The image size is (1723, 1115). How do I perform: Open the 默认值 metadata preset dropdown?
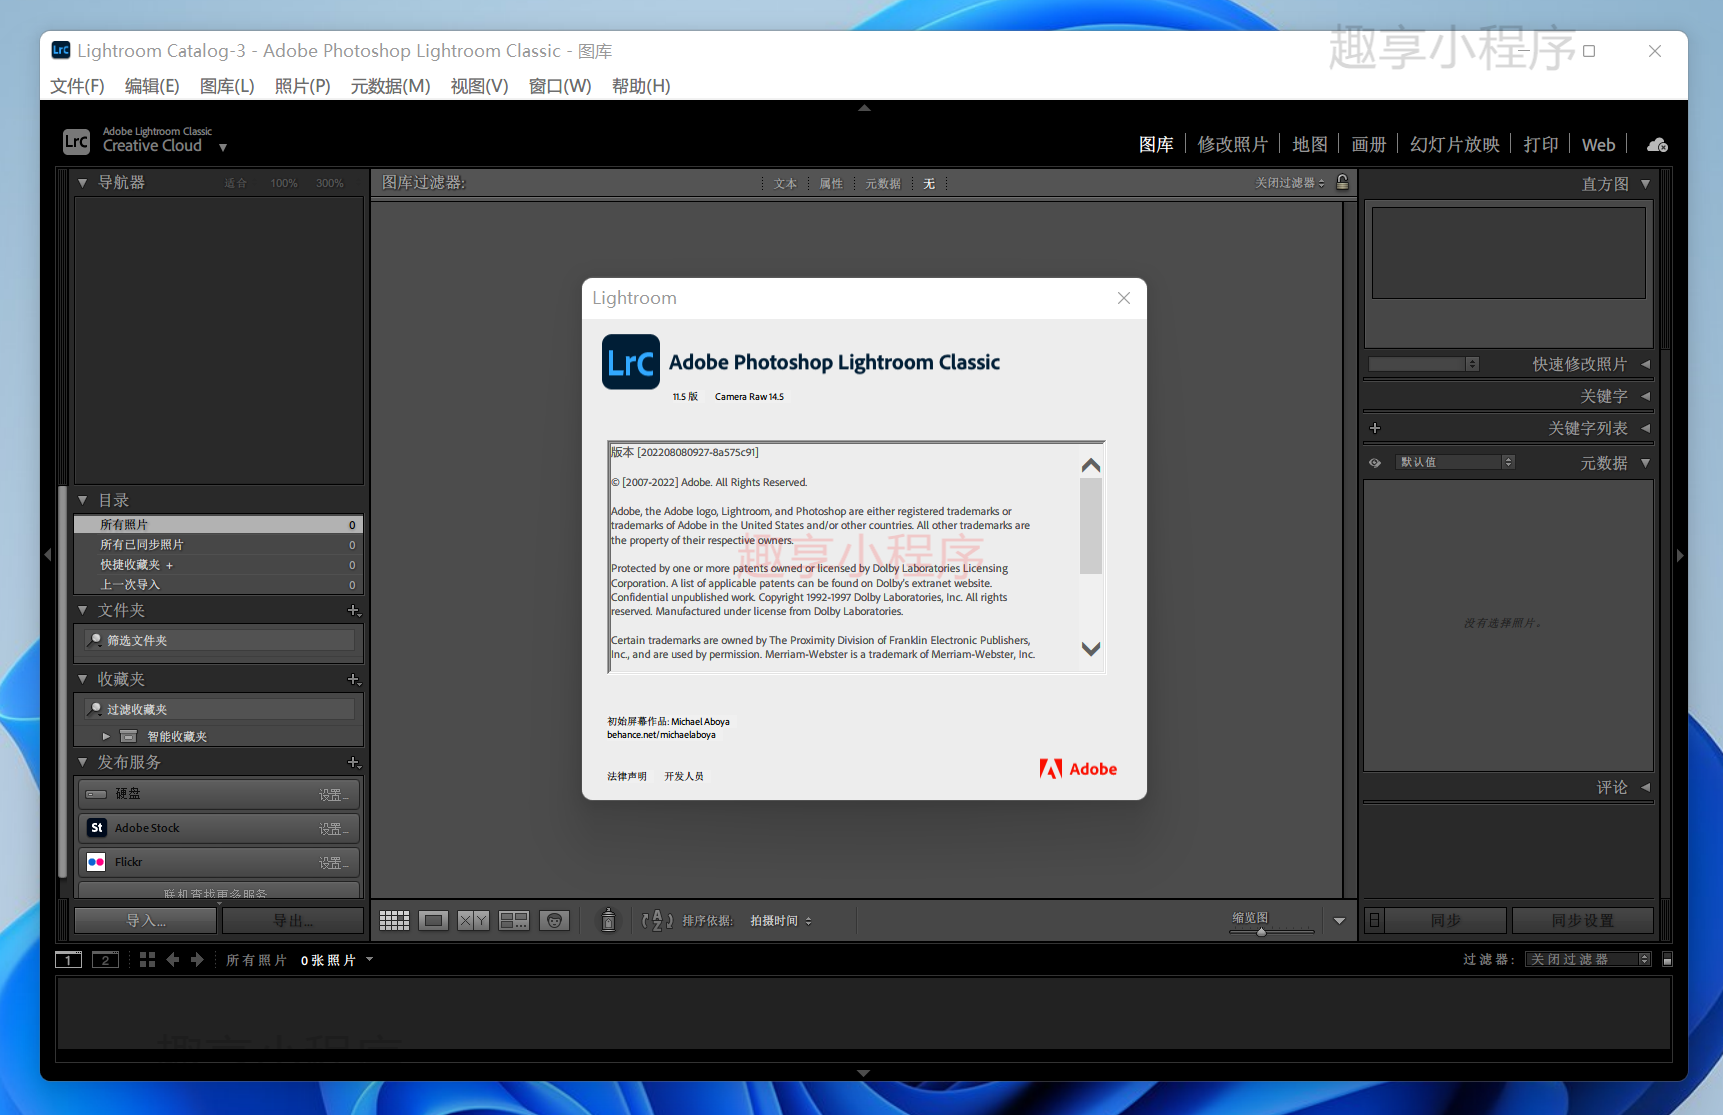point(1455,462)
